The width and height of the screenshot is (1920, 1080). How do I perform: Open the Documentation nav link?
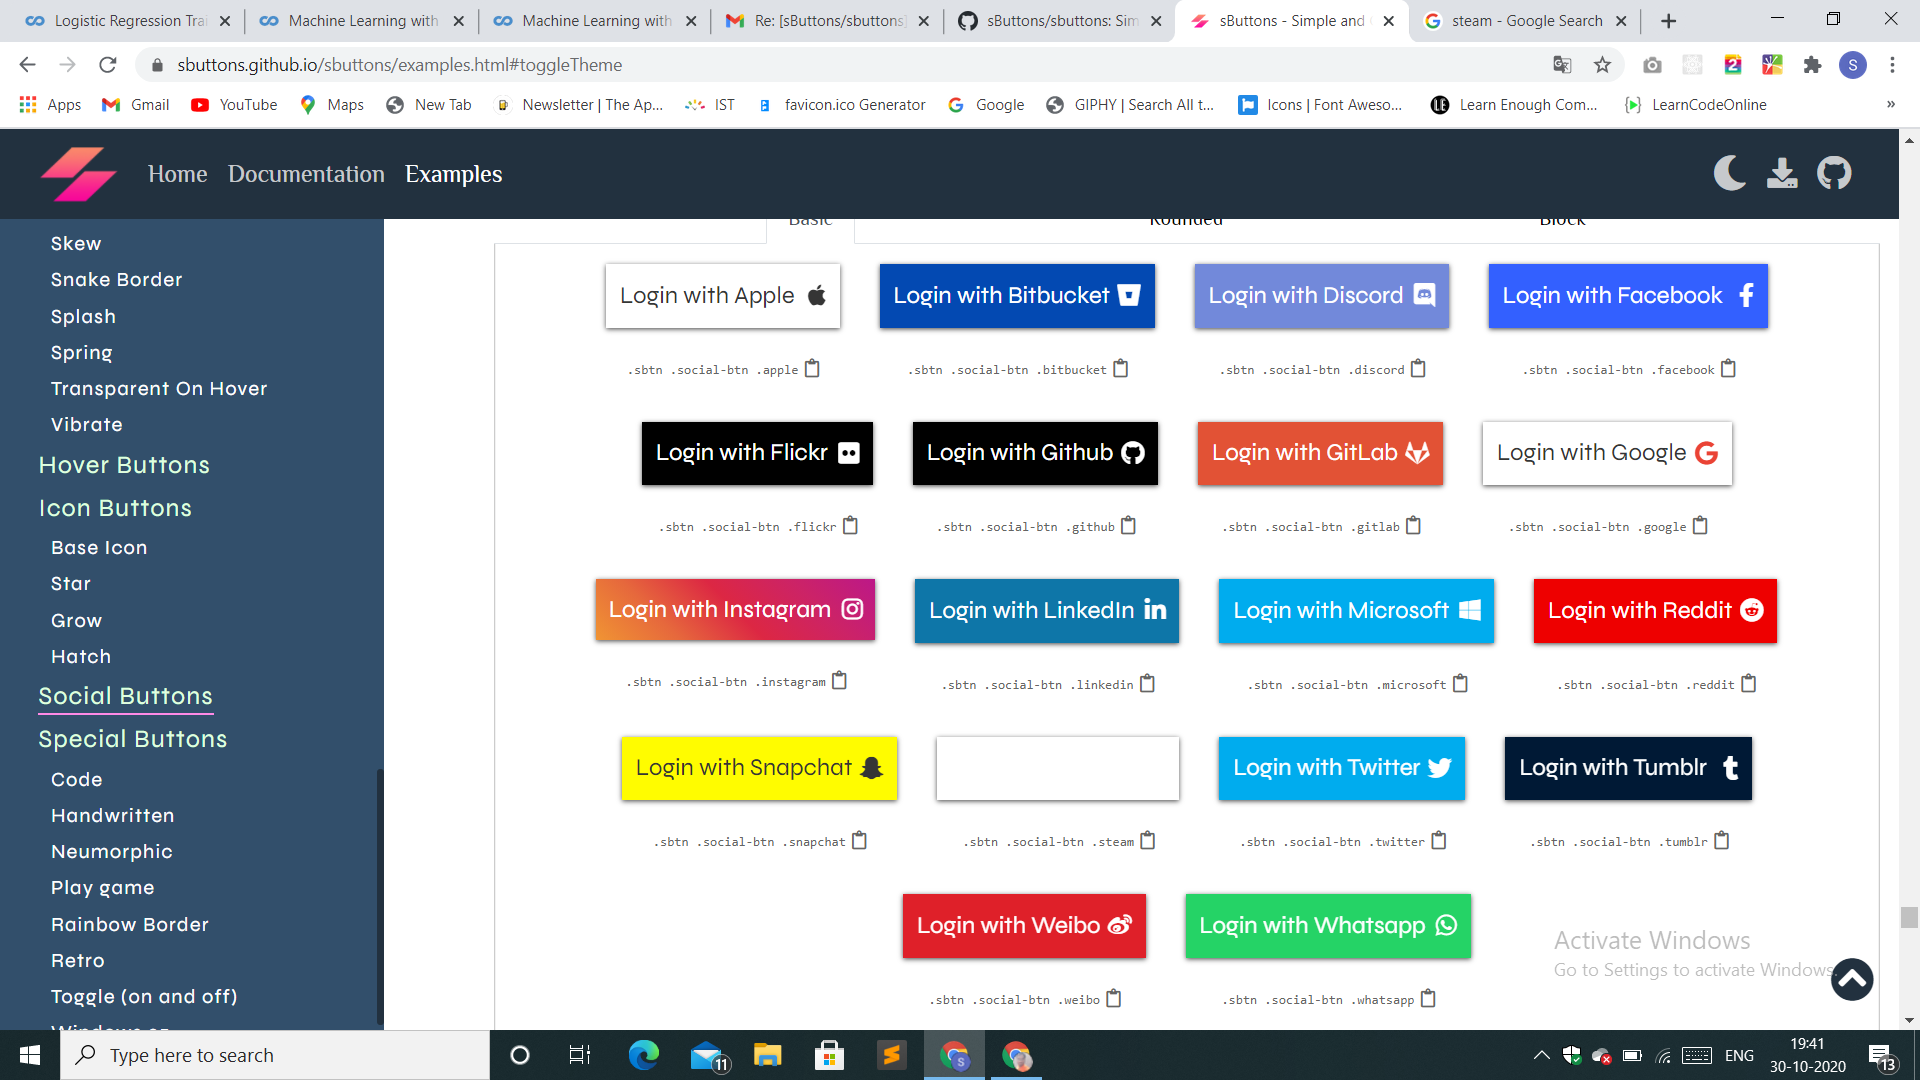coord(306,174)
